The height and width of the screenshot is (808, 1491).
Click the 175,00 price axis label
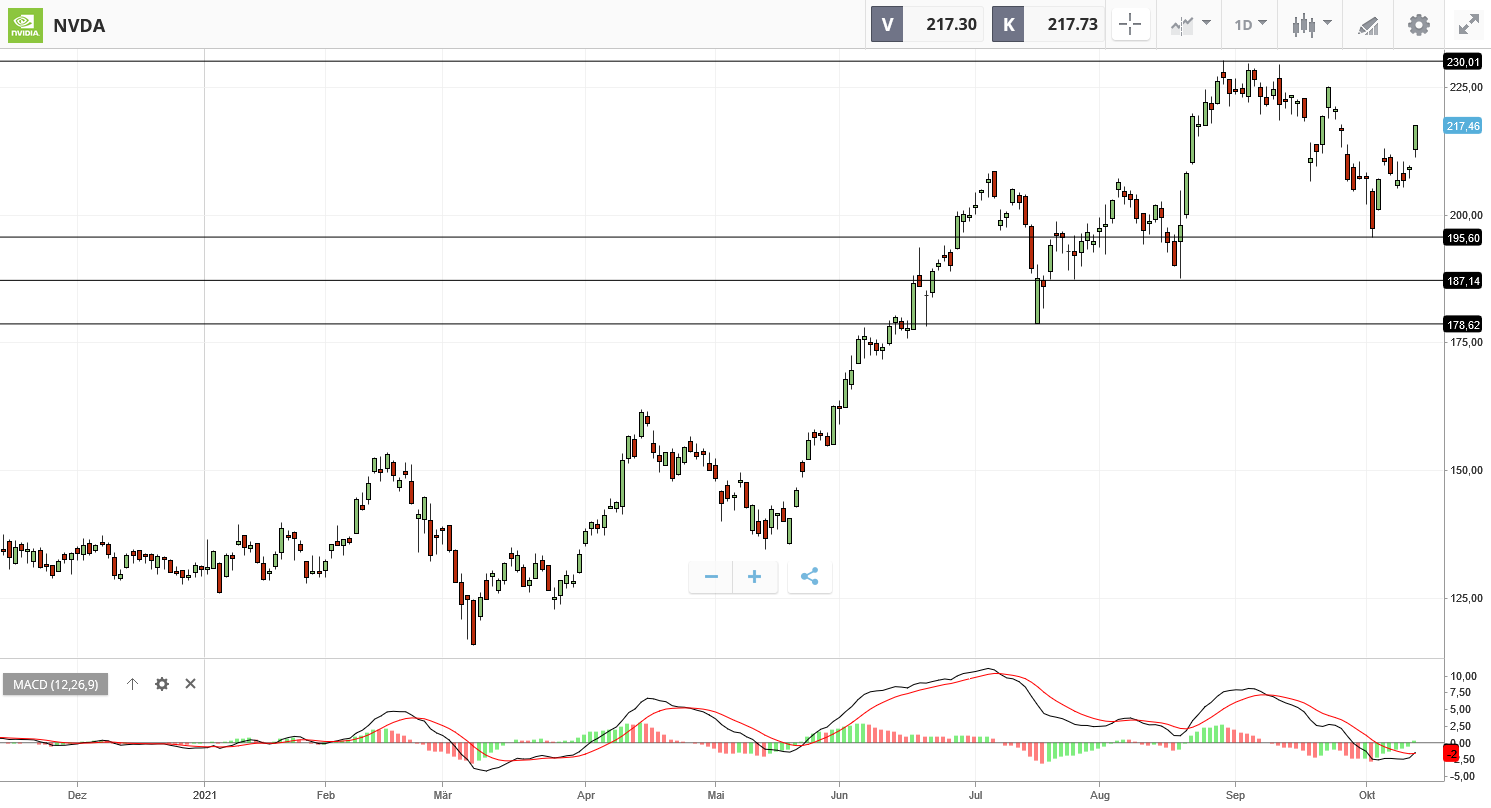tap(1465, 342)
